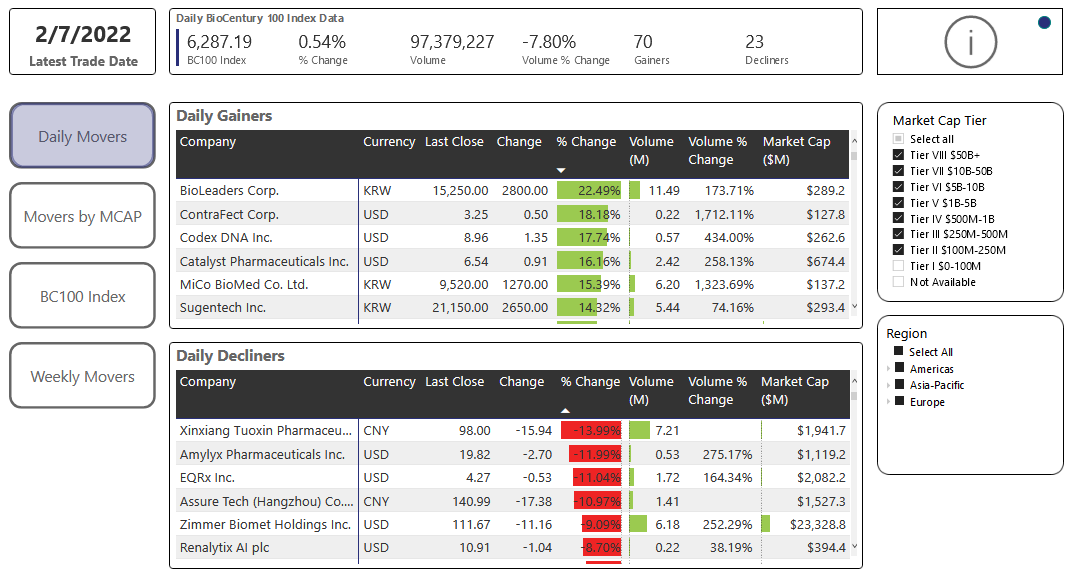Uncheck Tier IV $500M-1B
1075x582 pixels.
tap(898, 218)
